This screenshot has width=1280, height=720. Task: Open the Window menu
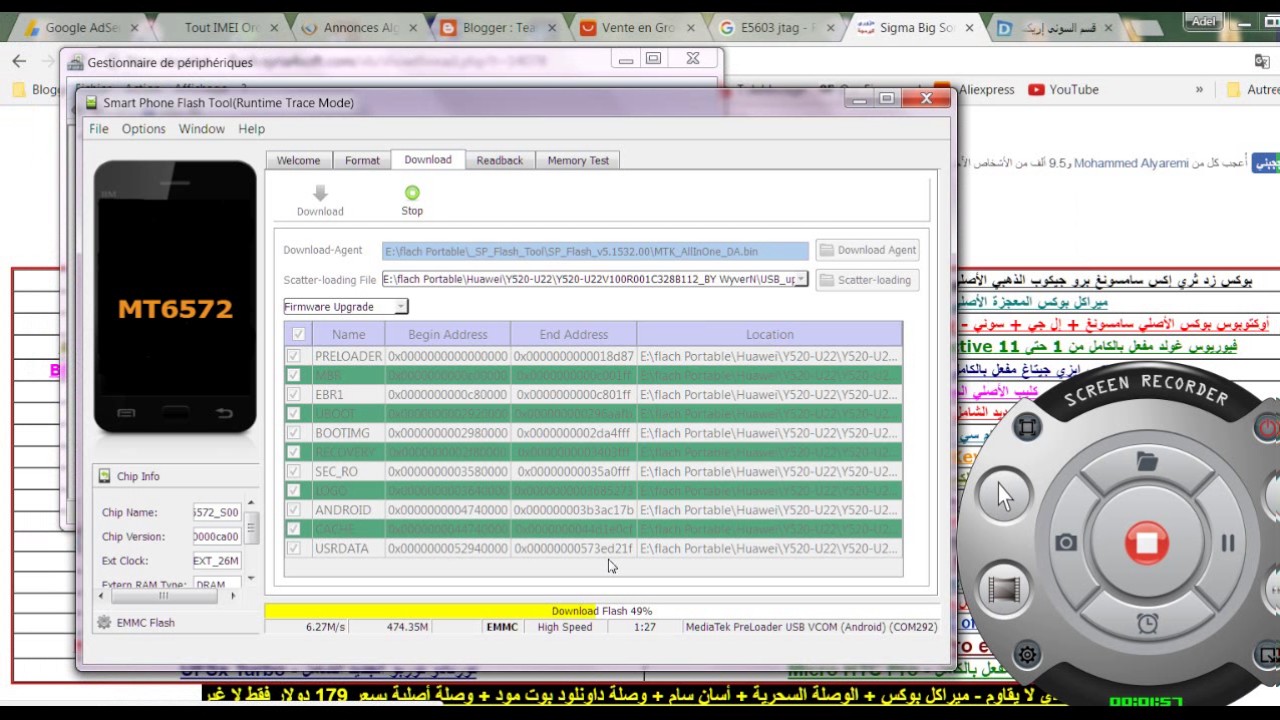click(201, 129)
